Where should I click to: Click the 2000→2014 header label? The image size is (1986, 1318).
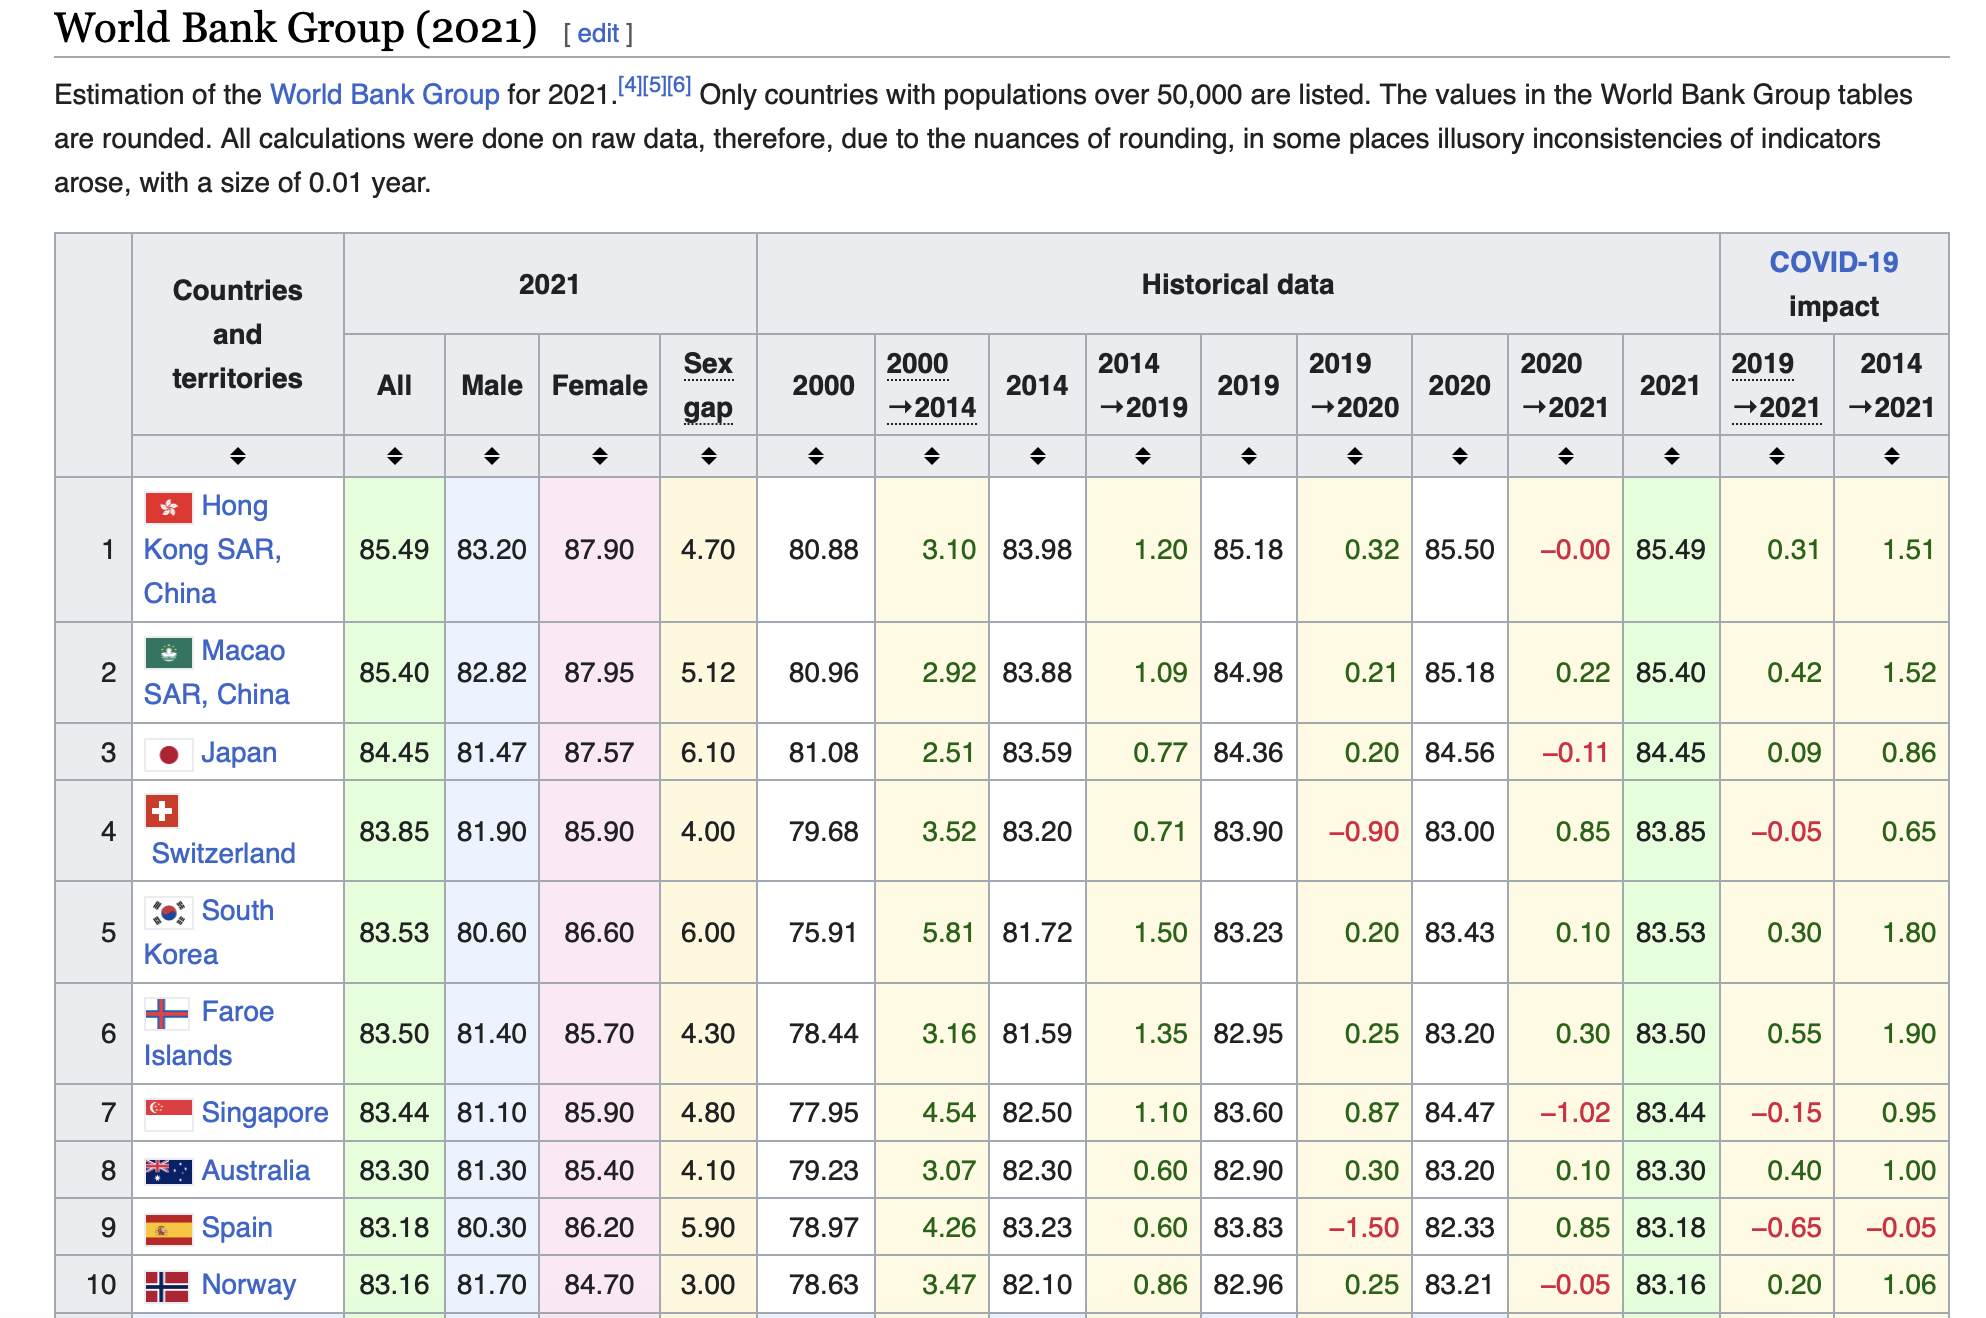tap(932, 385)
